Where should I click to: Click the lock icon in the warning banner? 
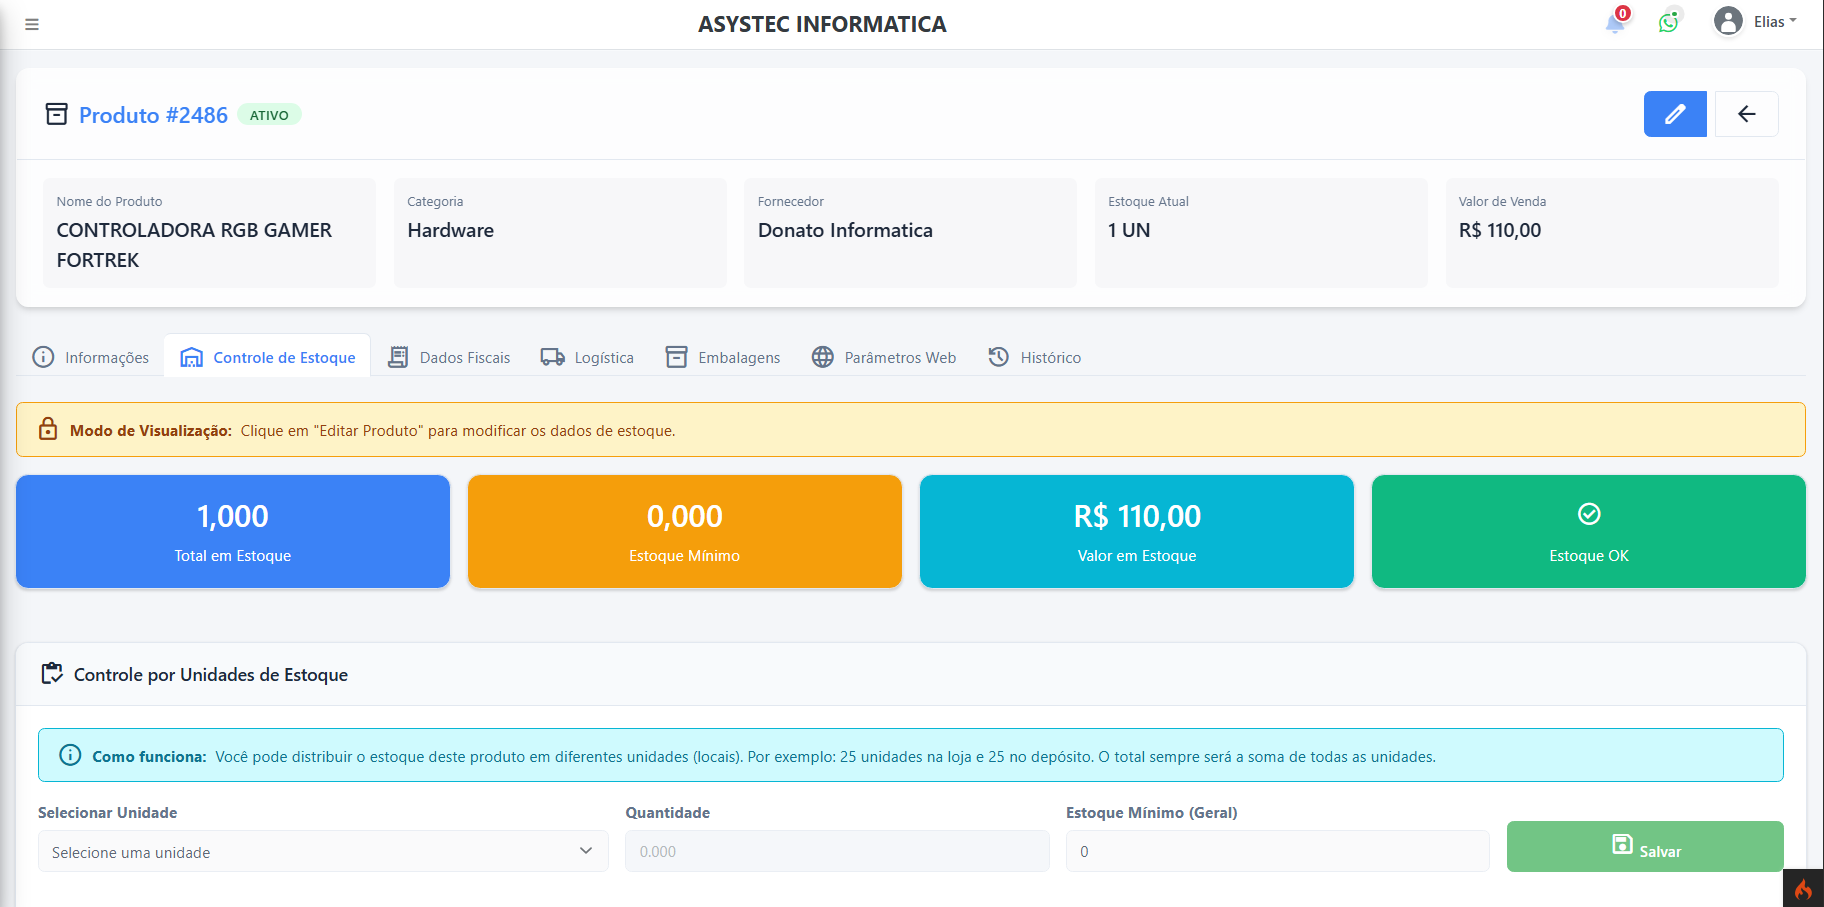pyautogui.click(x=47, y=429)
